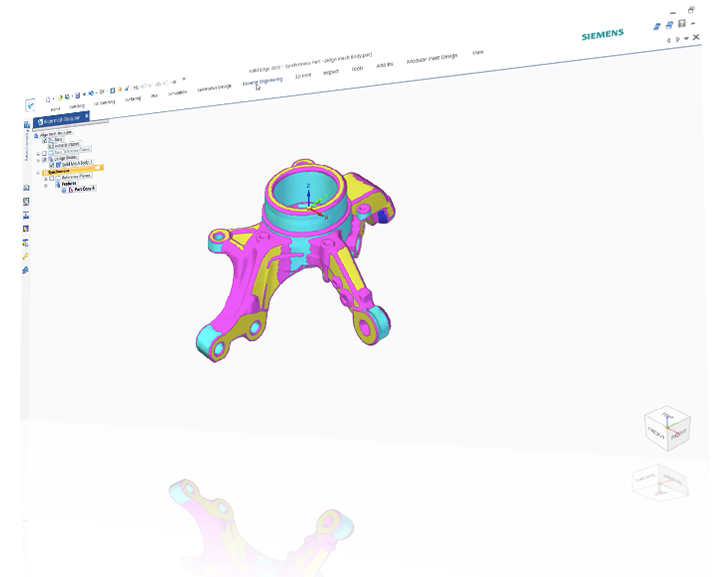Click the Part Copy feature icon in the tree
719x577 pixels.
coord(71,190)
